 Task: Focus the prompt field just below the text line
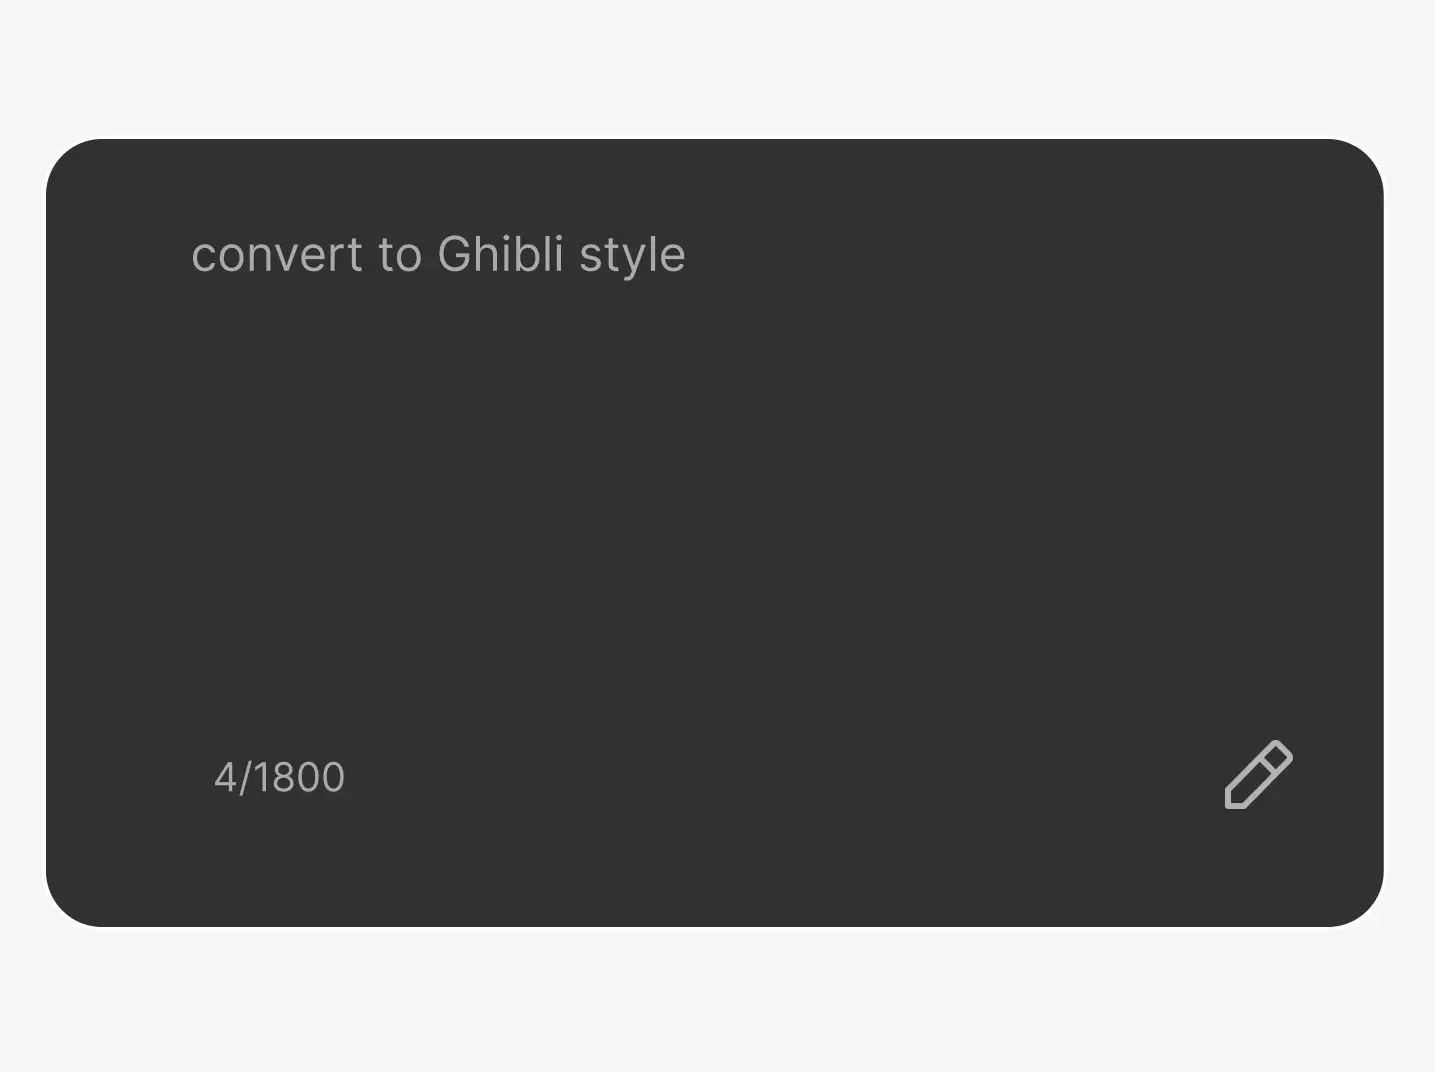(438, 310)
